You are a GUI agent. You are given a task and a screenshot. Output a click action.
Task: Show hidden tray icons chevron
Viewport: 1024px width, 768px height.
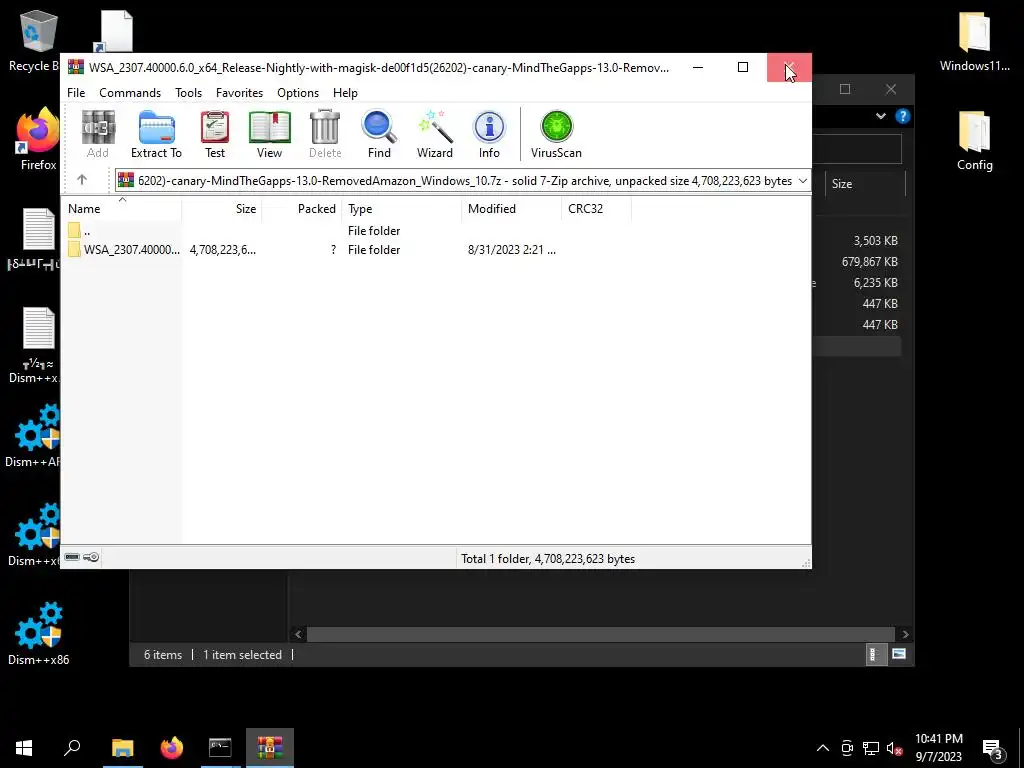[x=823, y=748]
